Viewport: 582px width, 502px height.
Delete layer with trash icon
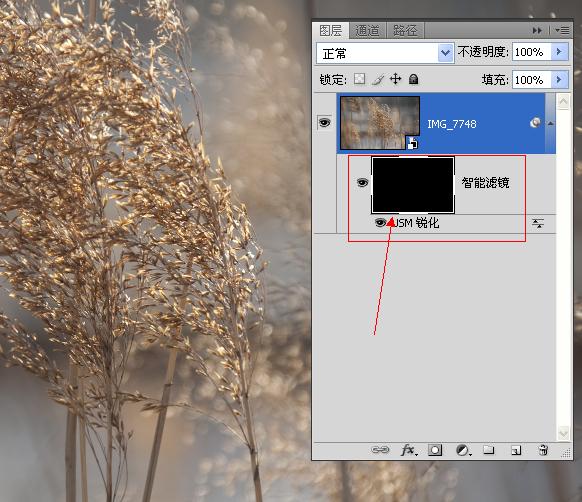click(x=543, y=450)
